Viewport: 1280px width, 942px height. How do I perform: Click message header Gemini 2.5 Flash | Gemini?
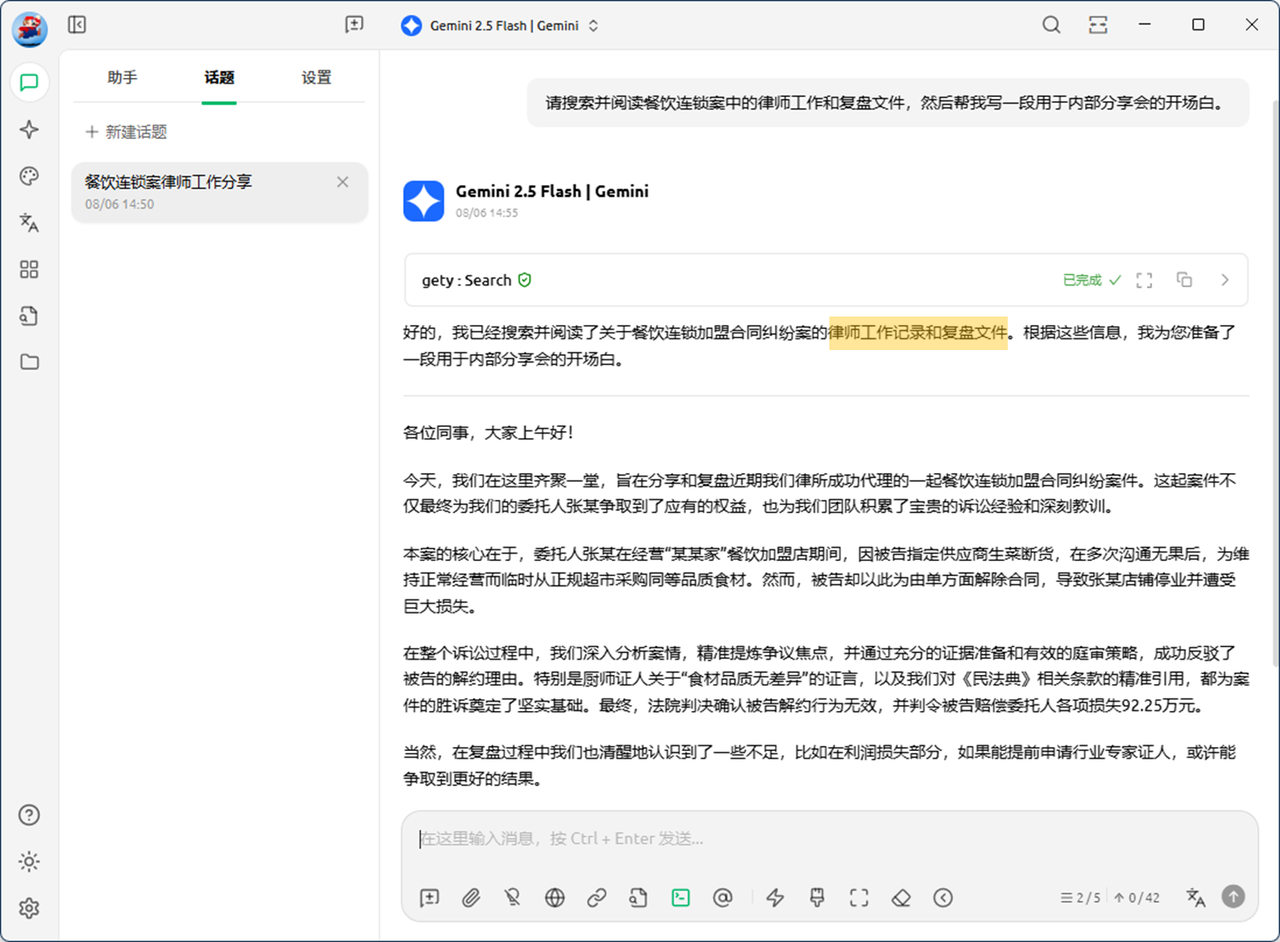click(552, 191)
